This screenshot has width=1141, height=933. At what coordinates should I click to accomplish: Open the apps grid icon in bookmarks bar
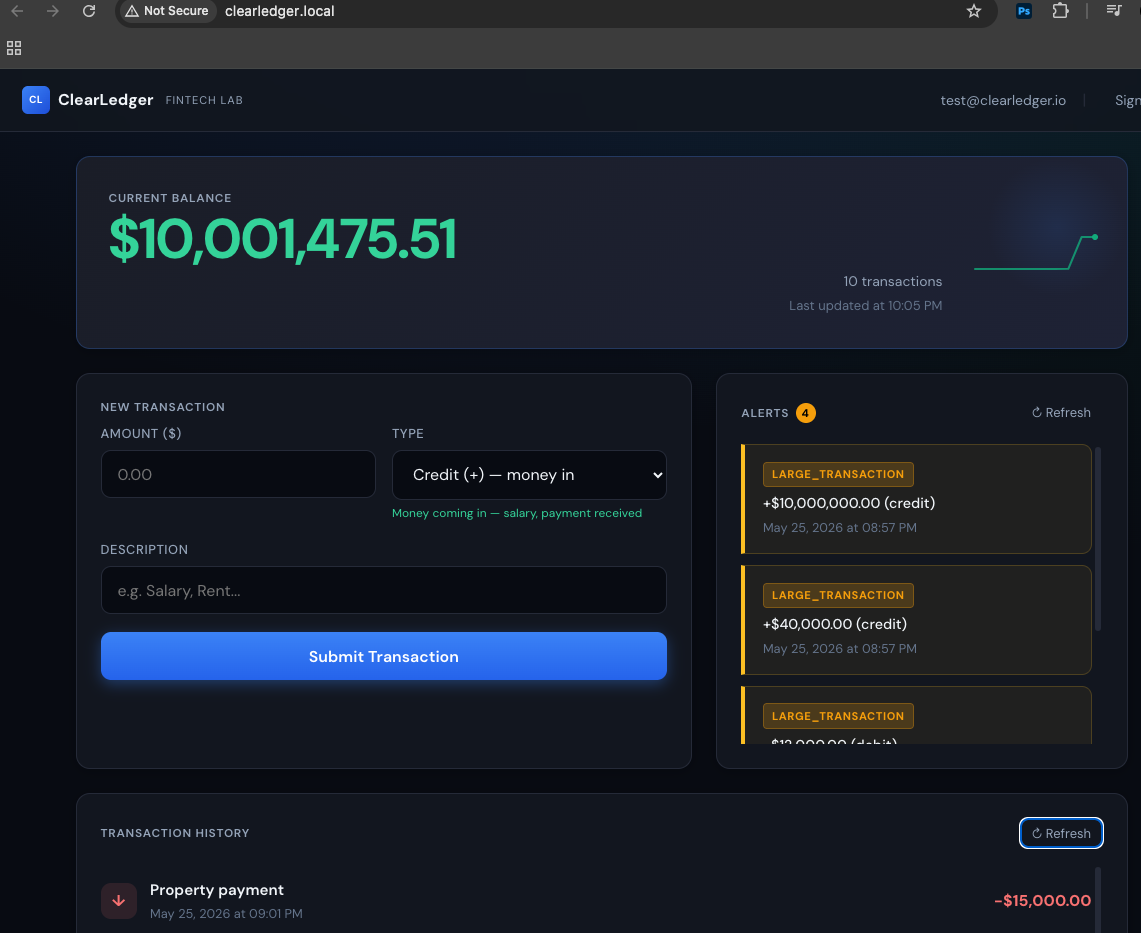pos(14,48)
